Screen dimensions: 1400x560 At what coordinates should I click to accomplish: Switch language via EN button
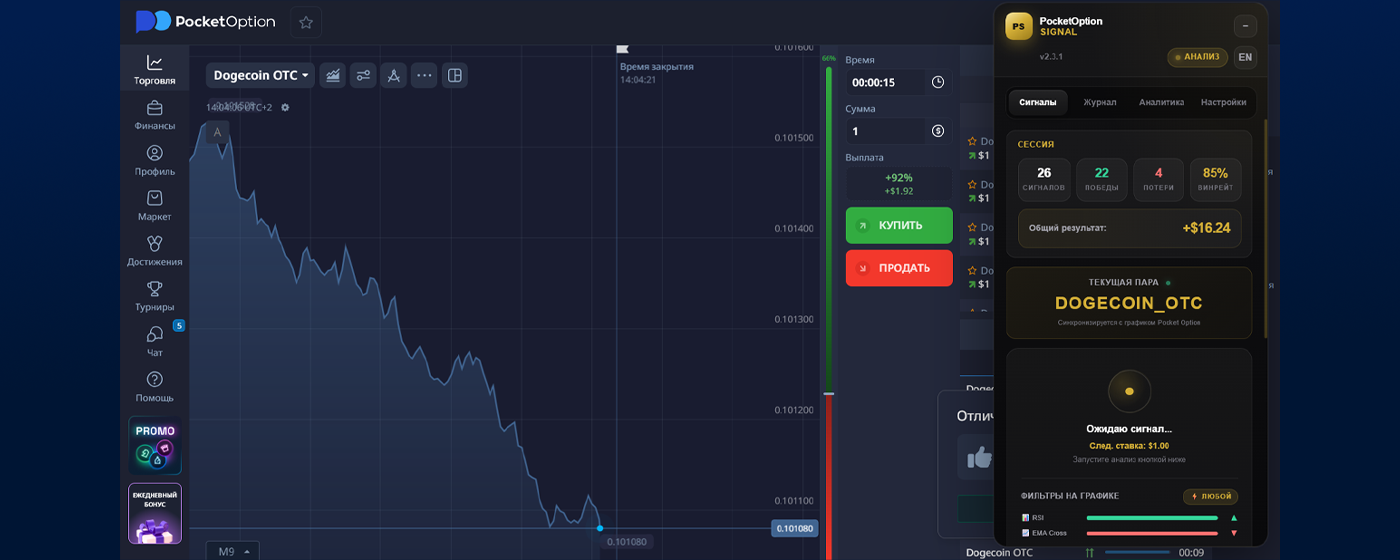pyautogui.click(x=1245, y=57)
